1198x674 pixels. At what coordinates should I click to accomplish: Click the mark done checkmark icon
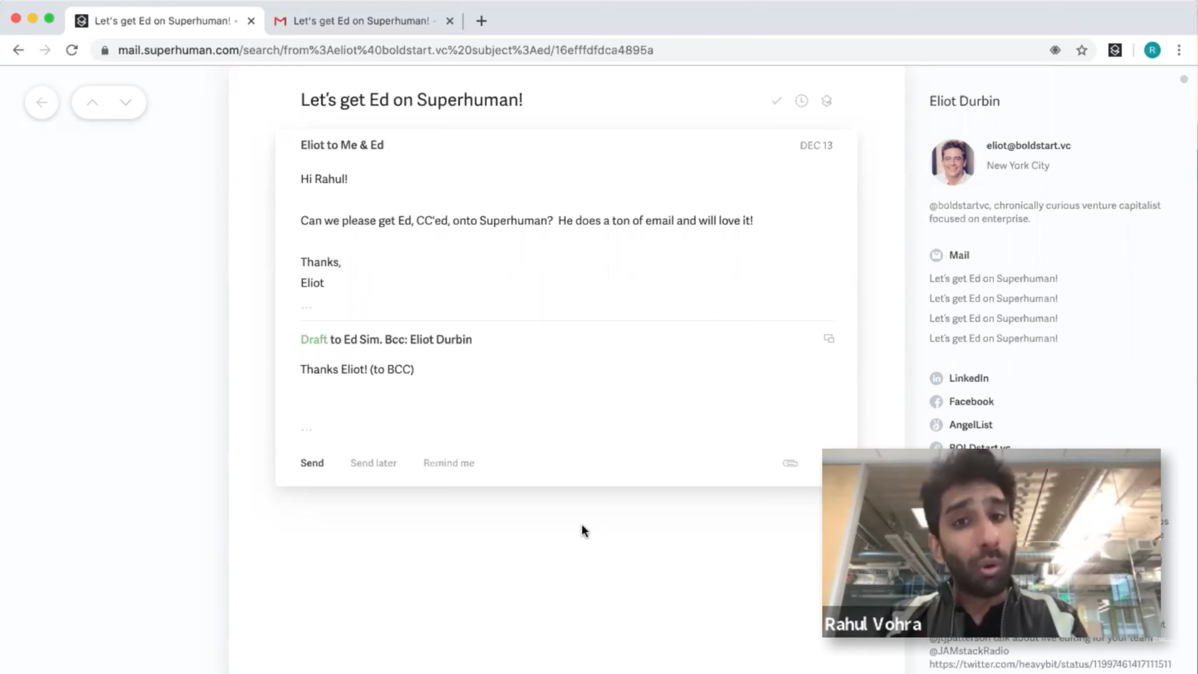[x=776, y=101]
